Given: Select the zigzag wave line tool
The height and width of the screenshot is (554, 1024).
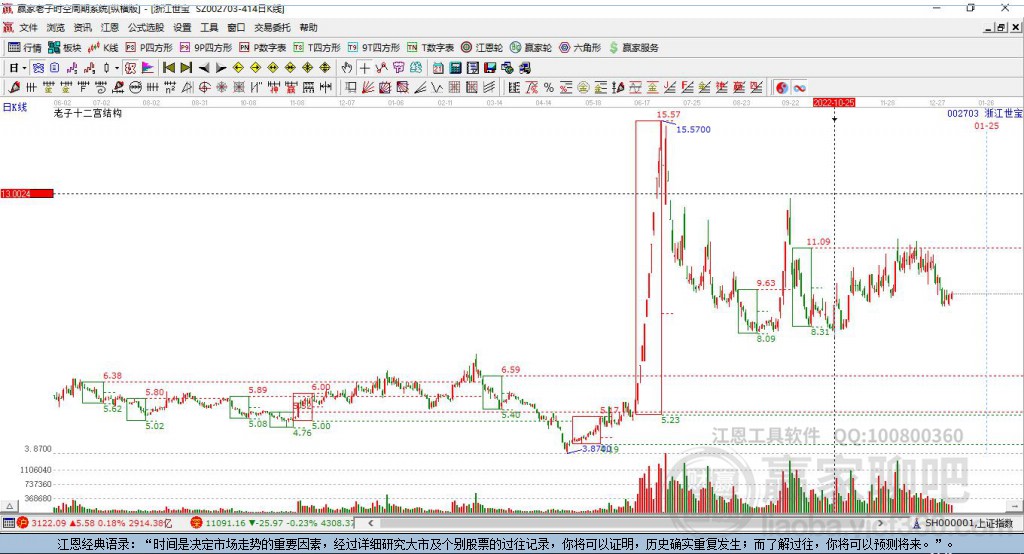Looking at the screenshot, I should pyautogui.click(x=437, y=88).
